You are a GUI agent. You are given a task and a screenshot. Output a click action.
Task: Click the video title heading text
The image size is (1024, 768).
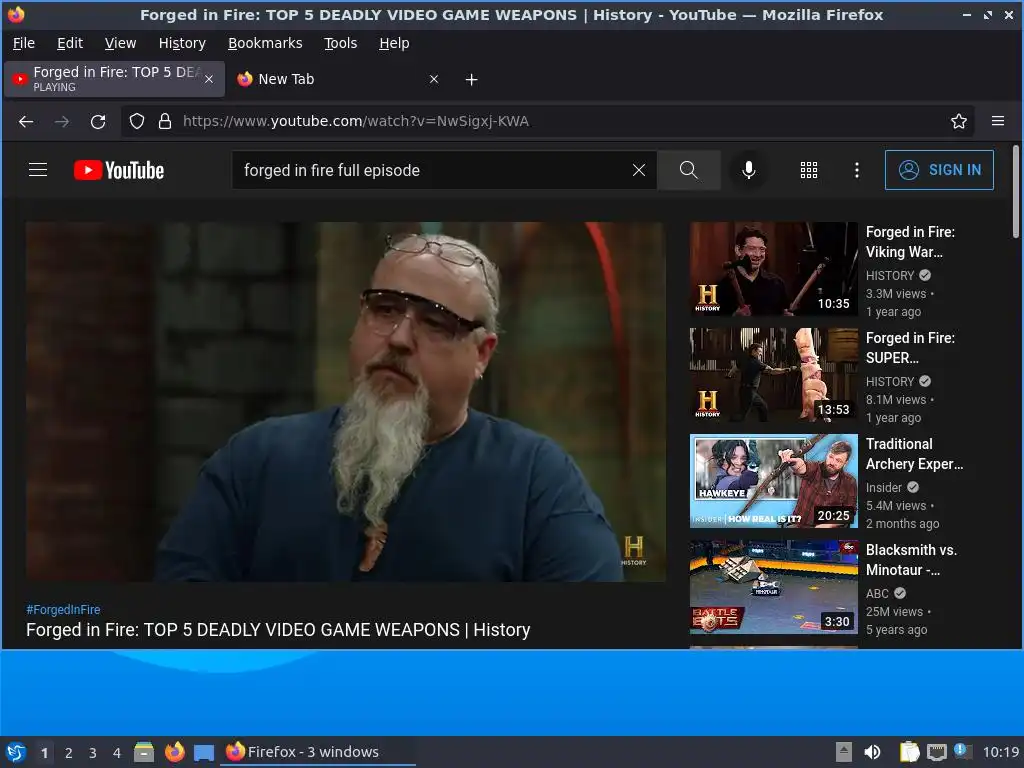point(278,630)
